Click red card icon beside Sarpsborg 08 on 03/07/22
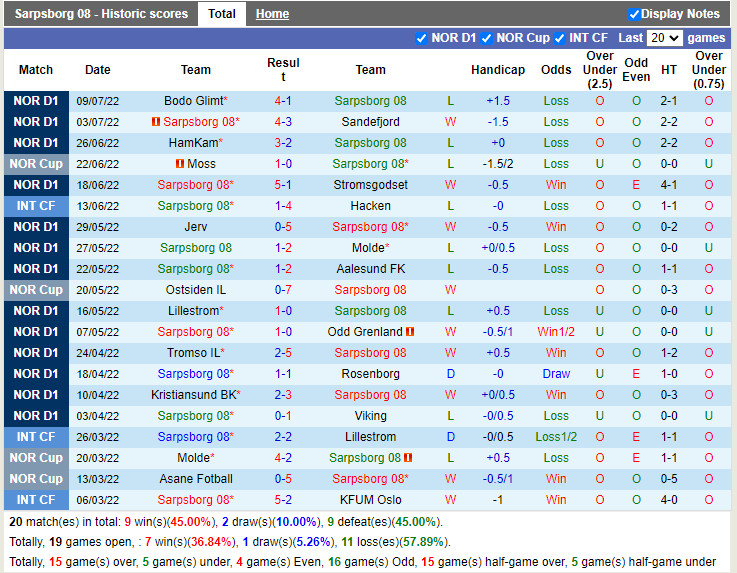The height and width of the screenshot is (573, 737). click(156, 122)
